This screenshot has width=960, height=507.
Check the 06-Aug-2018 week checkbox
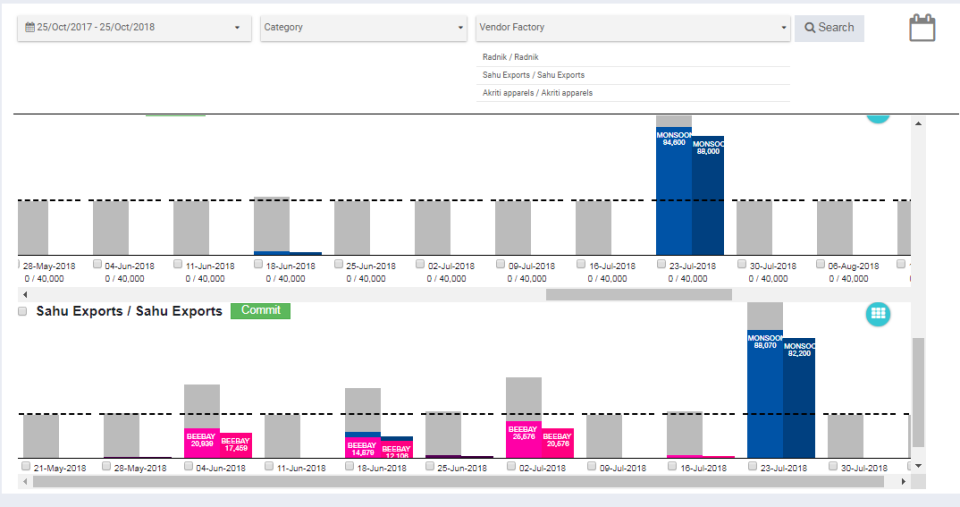[821, 265]
